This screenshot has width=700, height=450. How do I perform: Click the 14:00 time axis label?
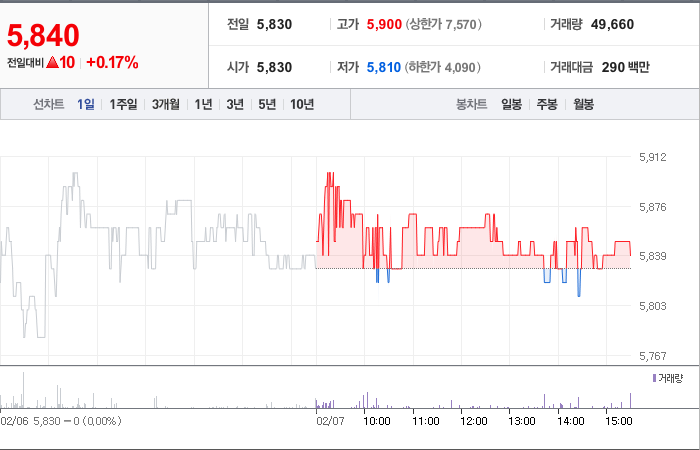pos(571,421)
